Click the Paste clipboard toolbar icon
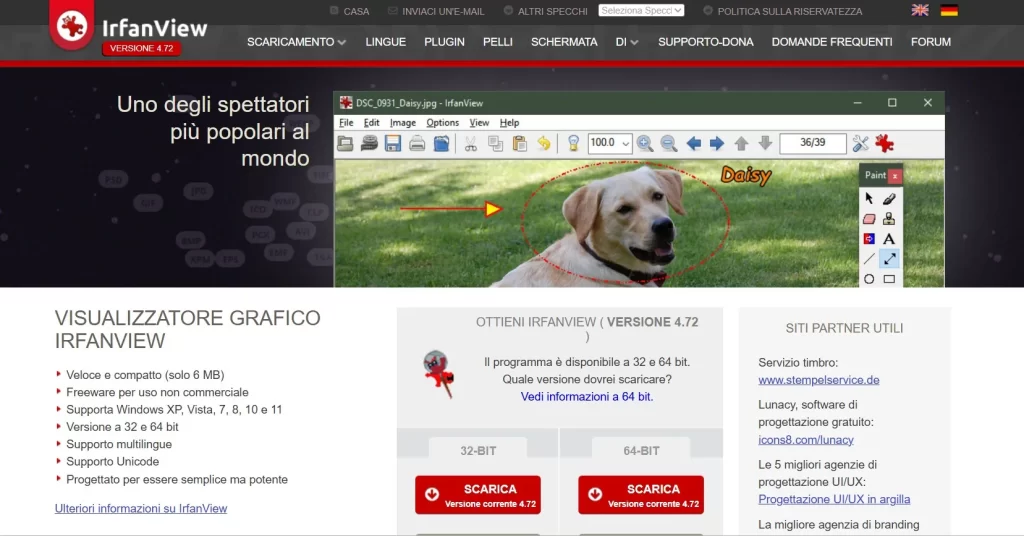1024x536 pixels. (x=520, y=144)
